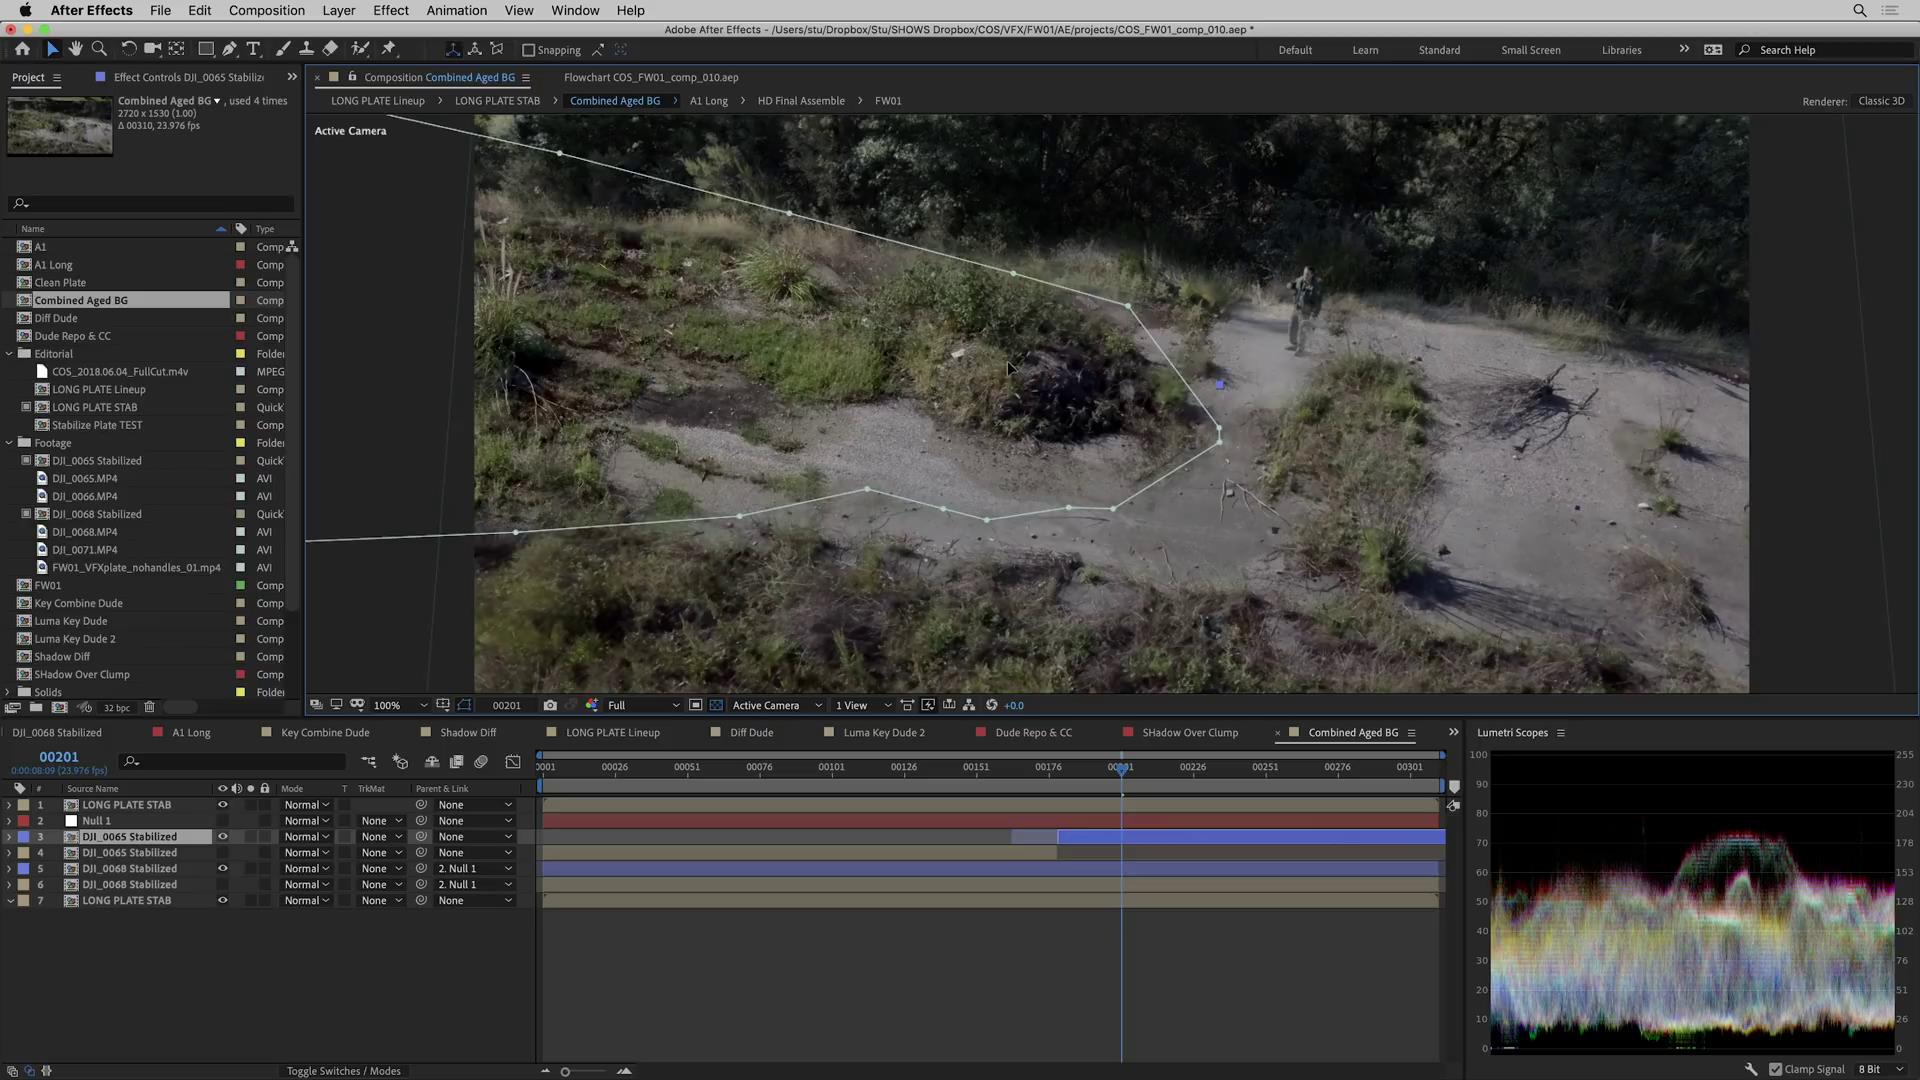Switch to the Dude Repo & CC timeline tab

1033,733
